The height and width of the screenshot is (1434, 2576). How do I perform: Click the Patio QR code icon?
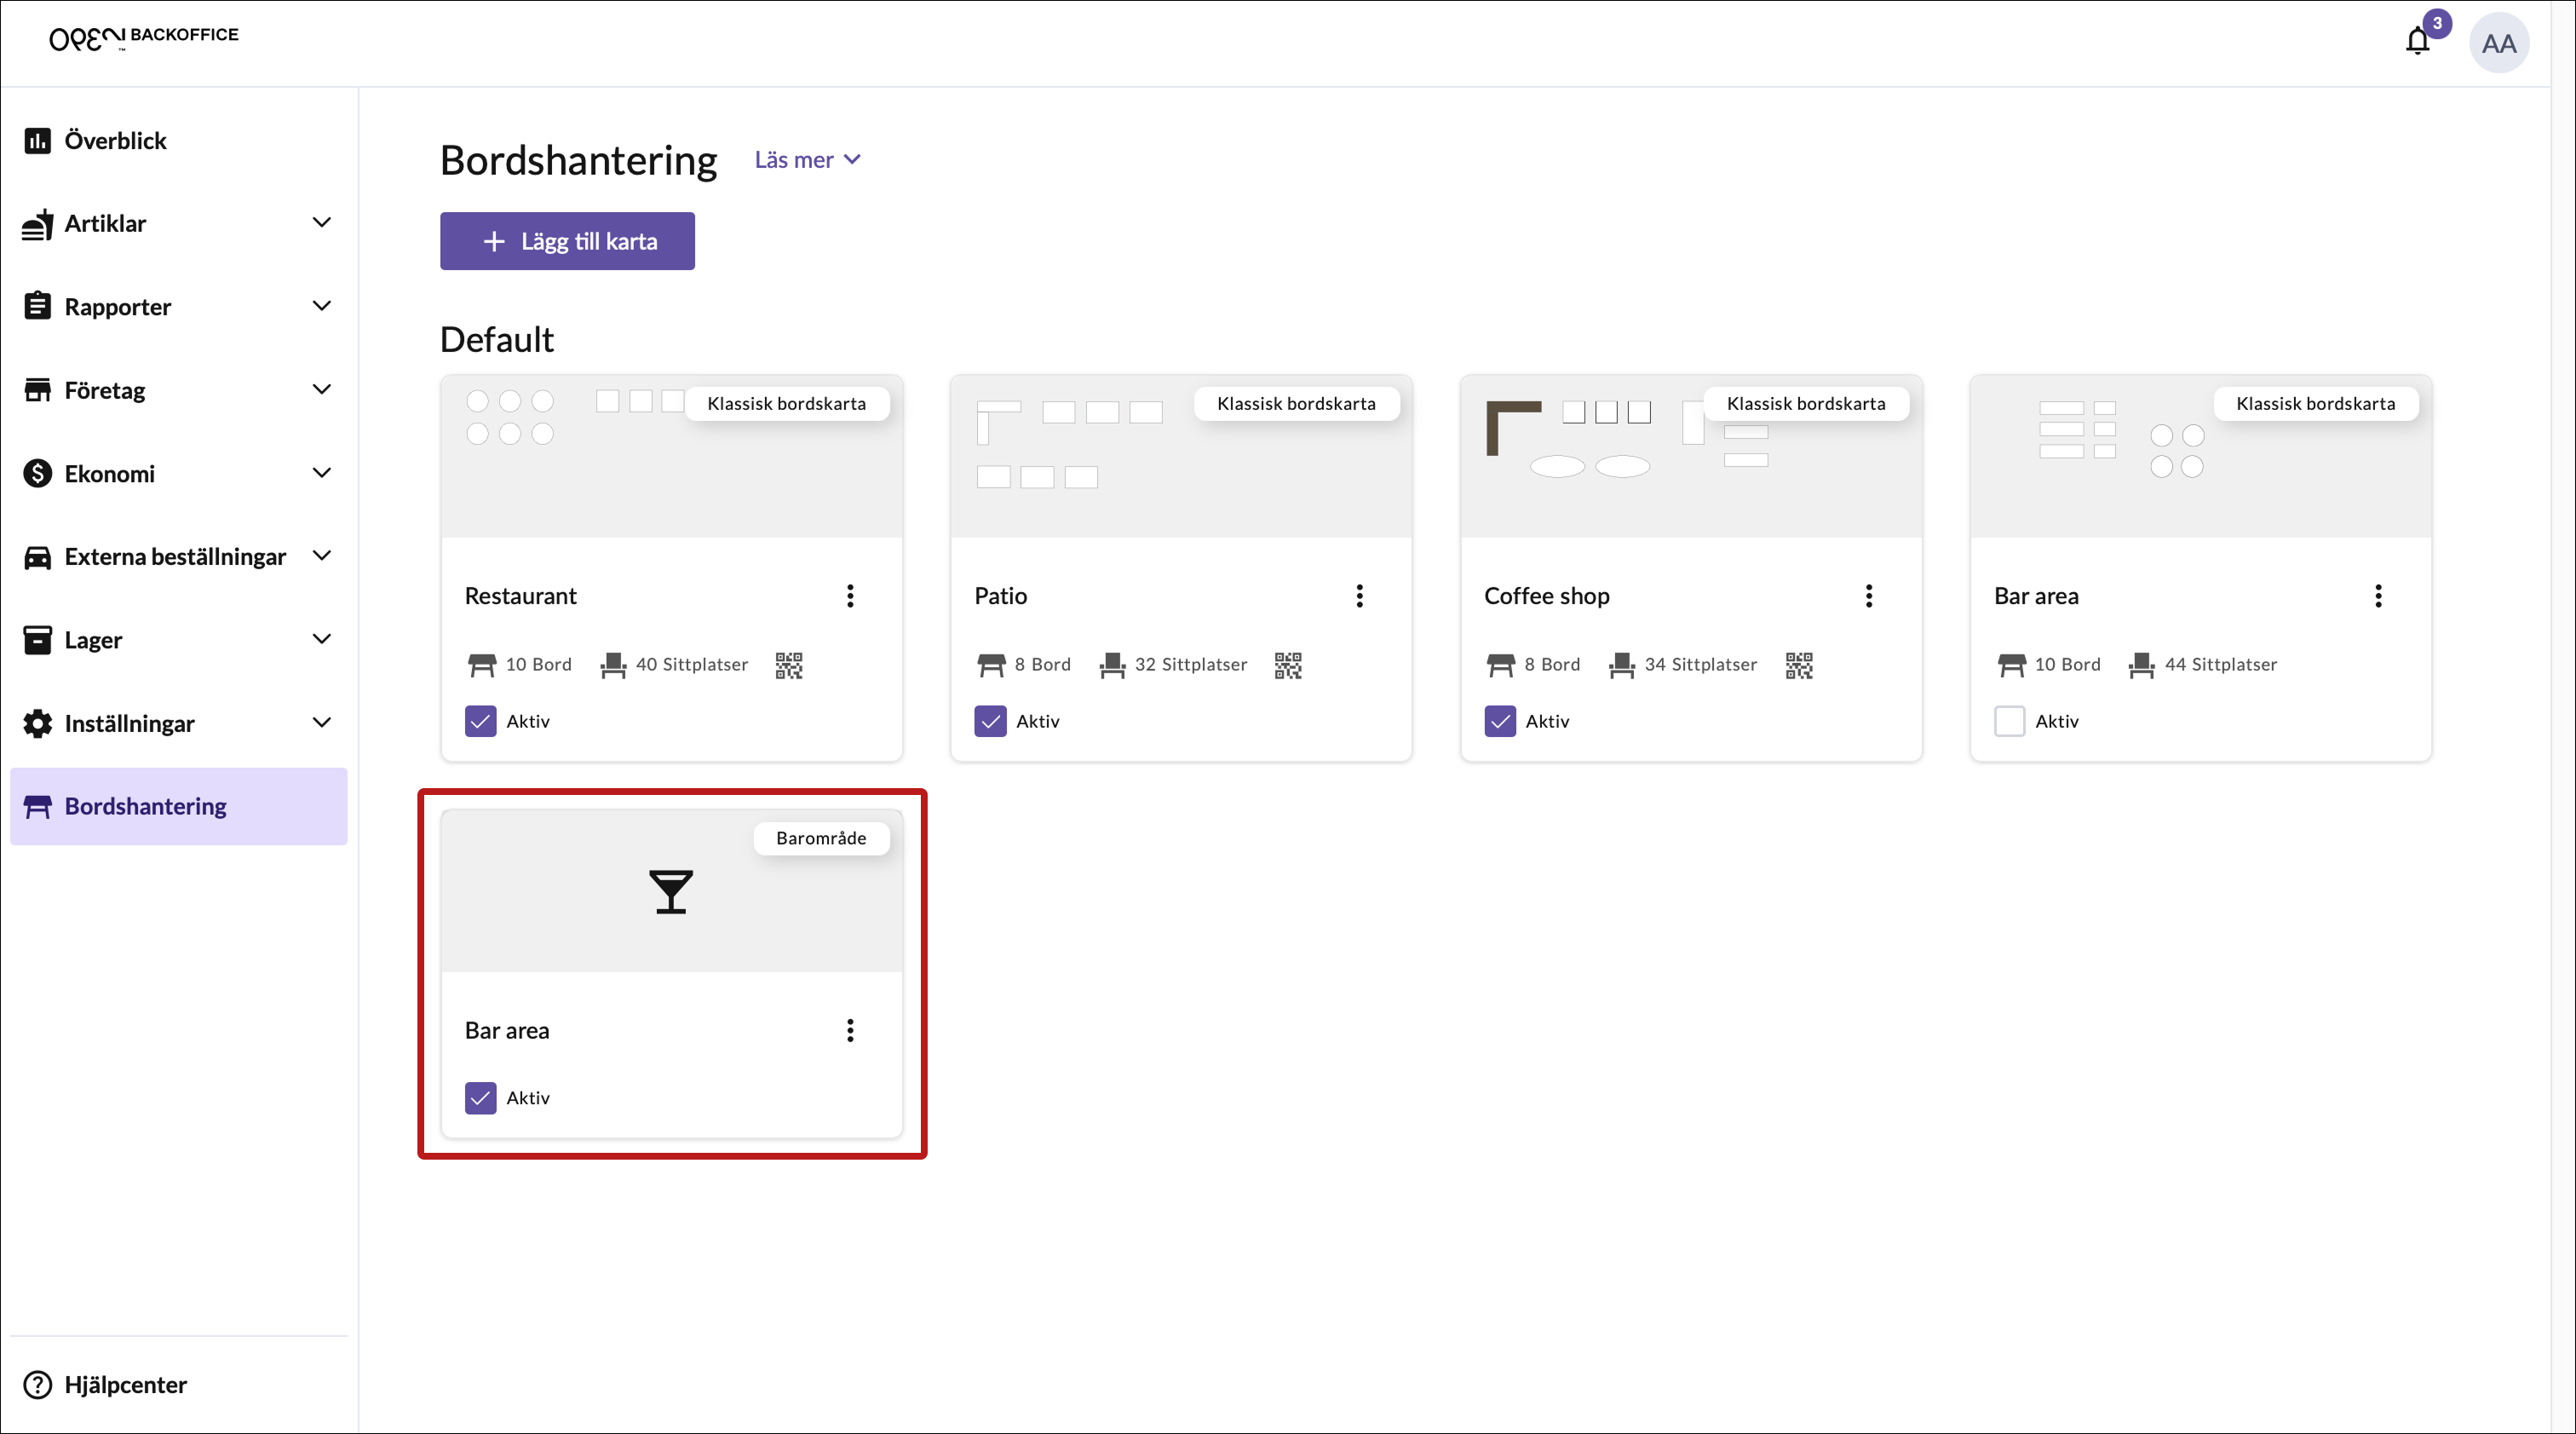[1287, 665]
